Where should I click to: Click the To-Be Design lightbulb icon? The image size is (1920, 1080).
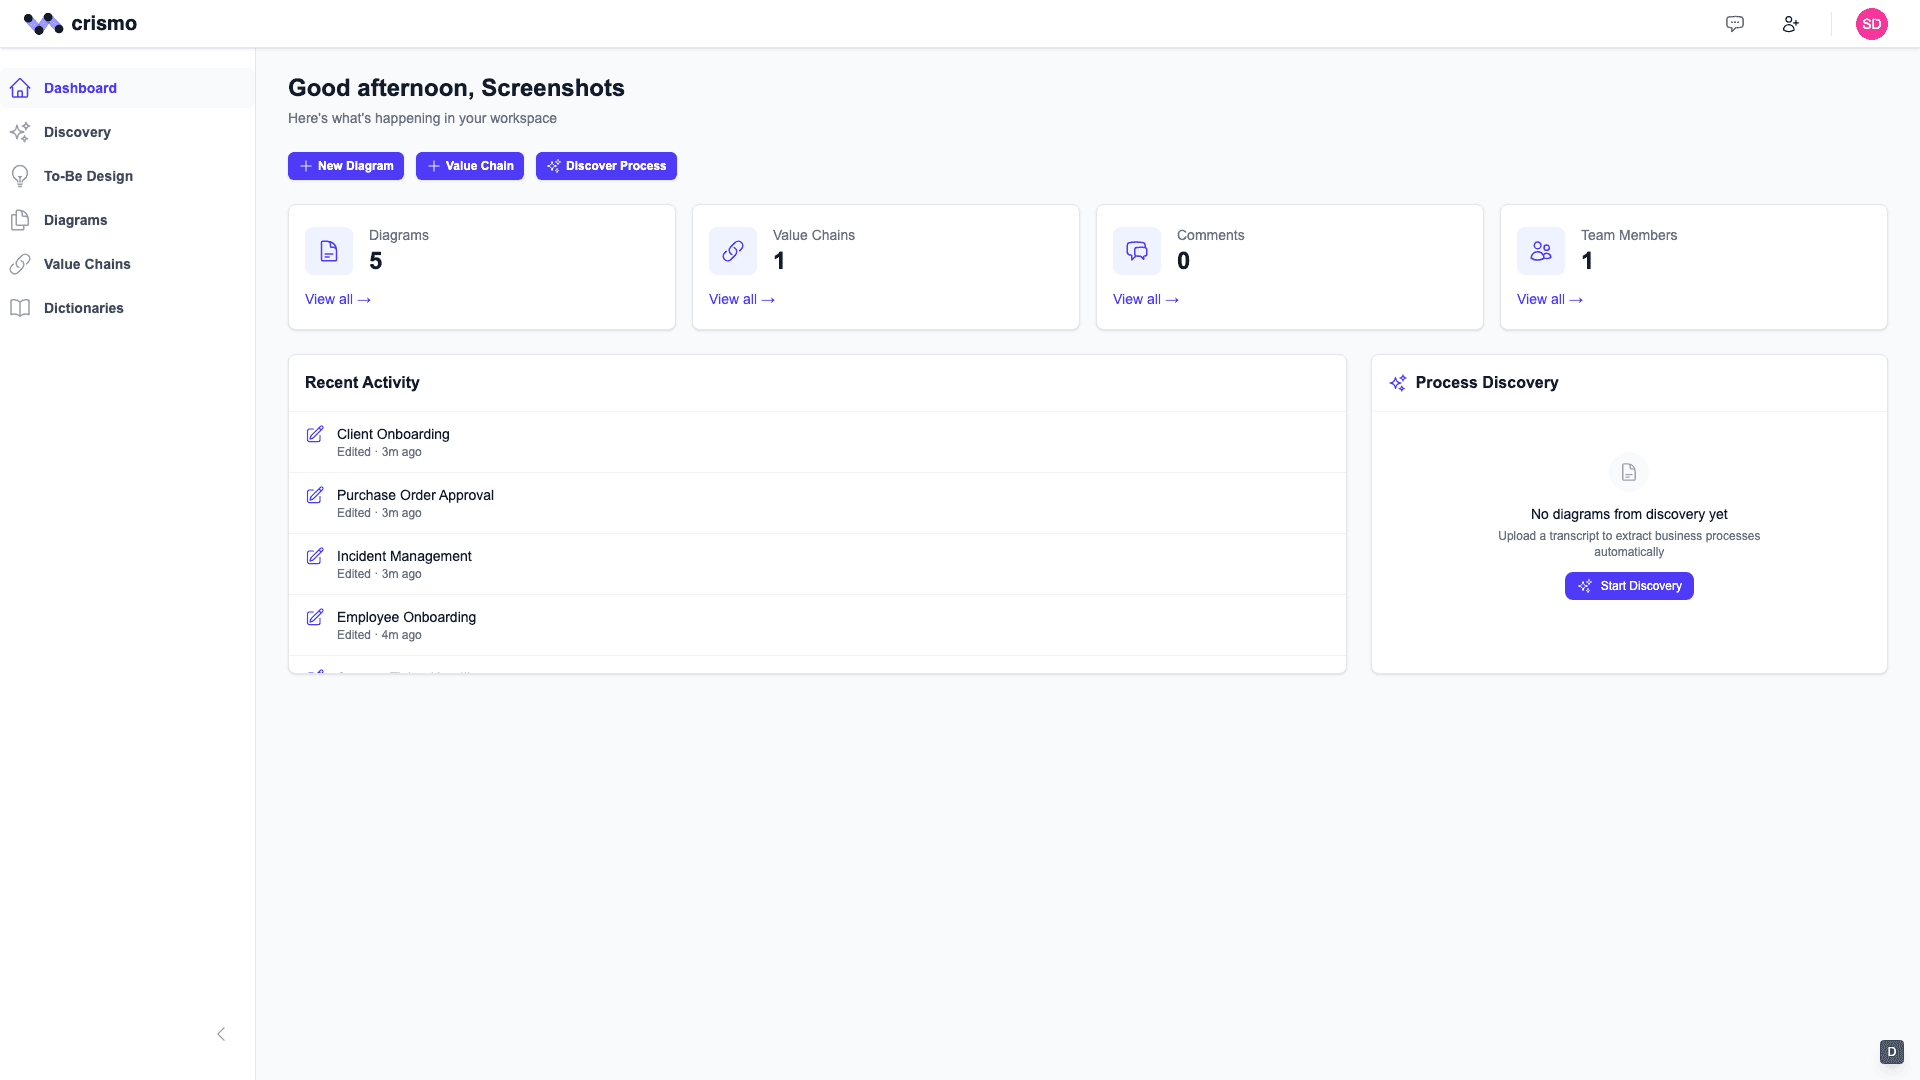[21, 176]
